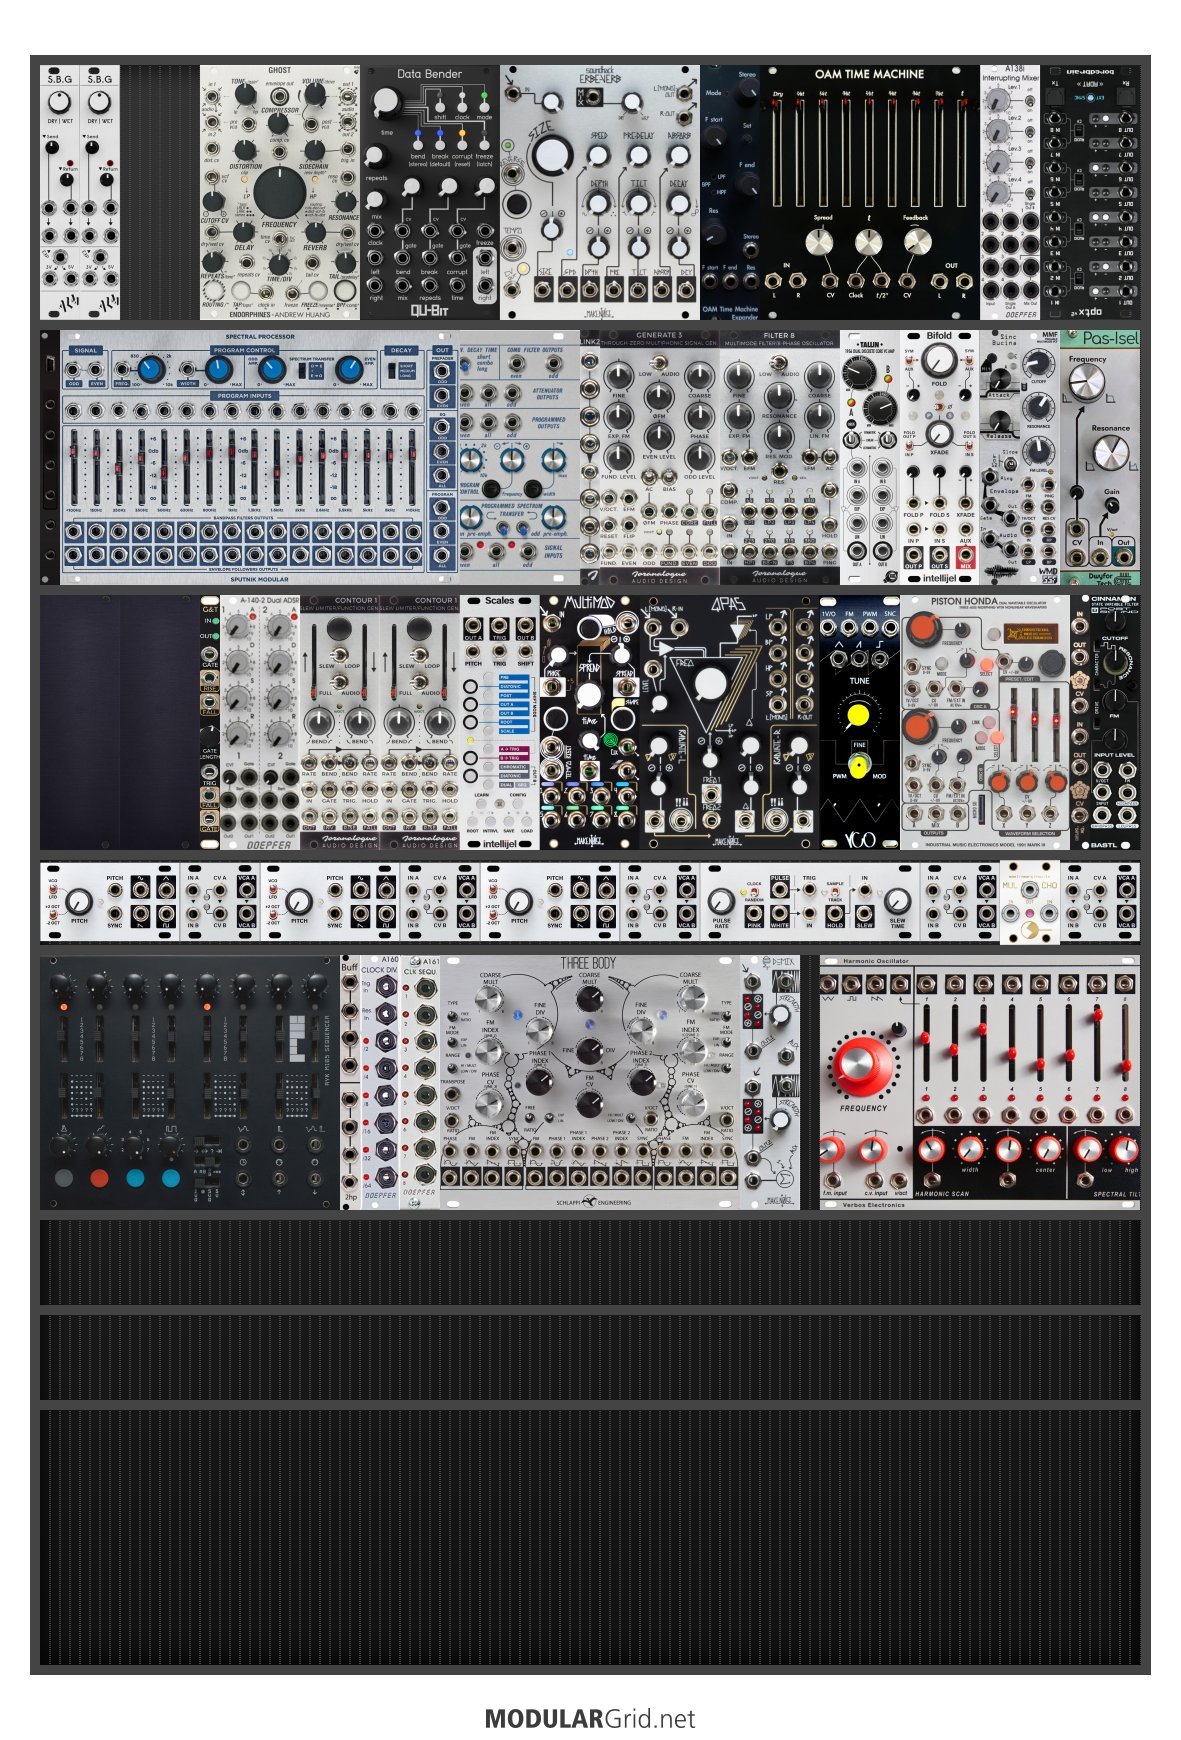Image resolution: width=1181 pixels, height=1740 pixels.
Task: Click the Spectral Processor WIDTH knob
Action: 219,369
